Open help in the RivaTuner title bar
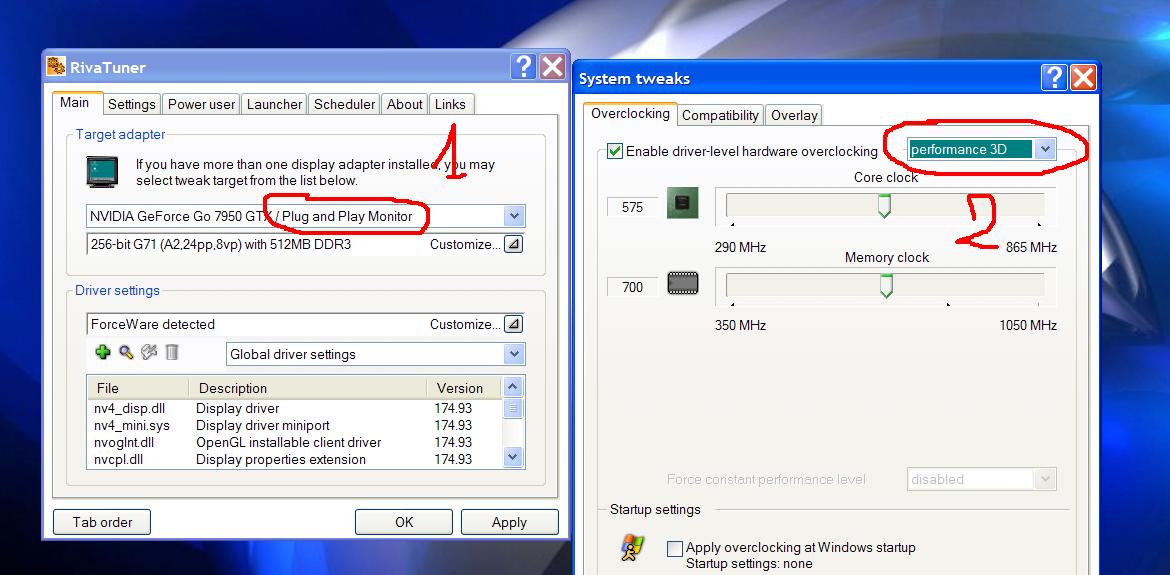Image resolution: width=1170 pixels, height=575 pixels. click(524, 66)
